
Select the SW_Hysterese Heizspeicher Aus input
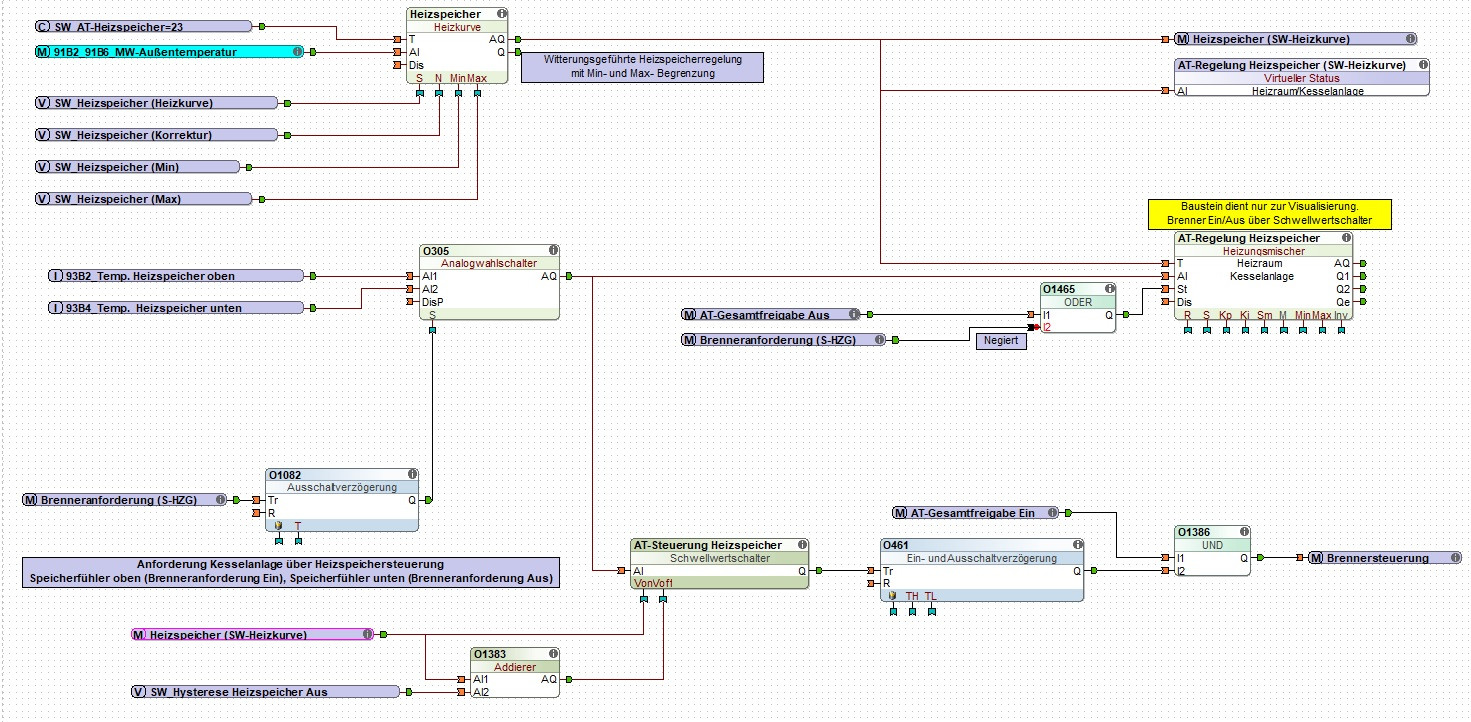click(267, 692)
